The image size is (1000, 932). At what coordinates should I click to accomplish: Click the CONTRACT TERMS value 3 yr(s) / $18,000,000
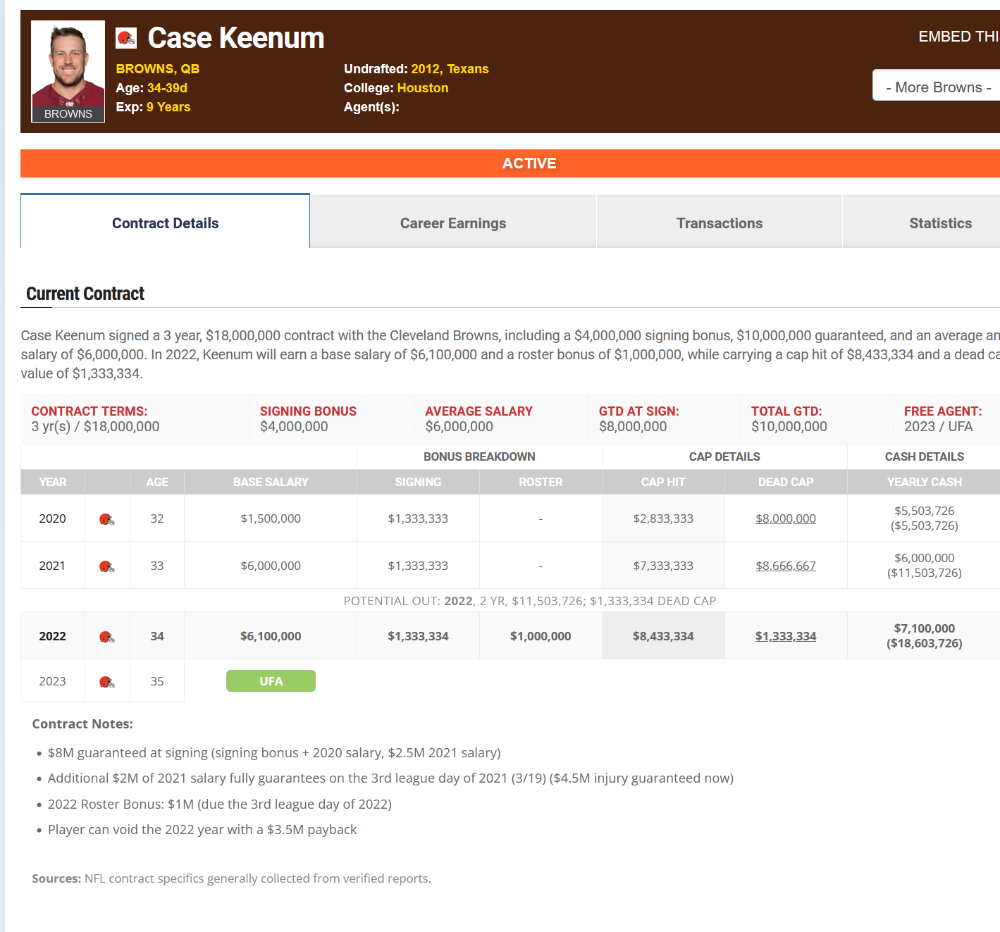point(95,427)
